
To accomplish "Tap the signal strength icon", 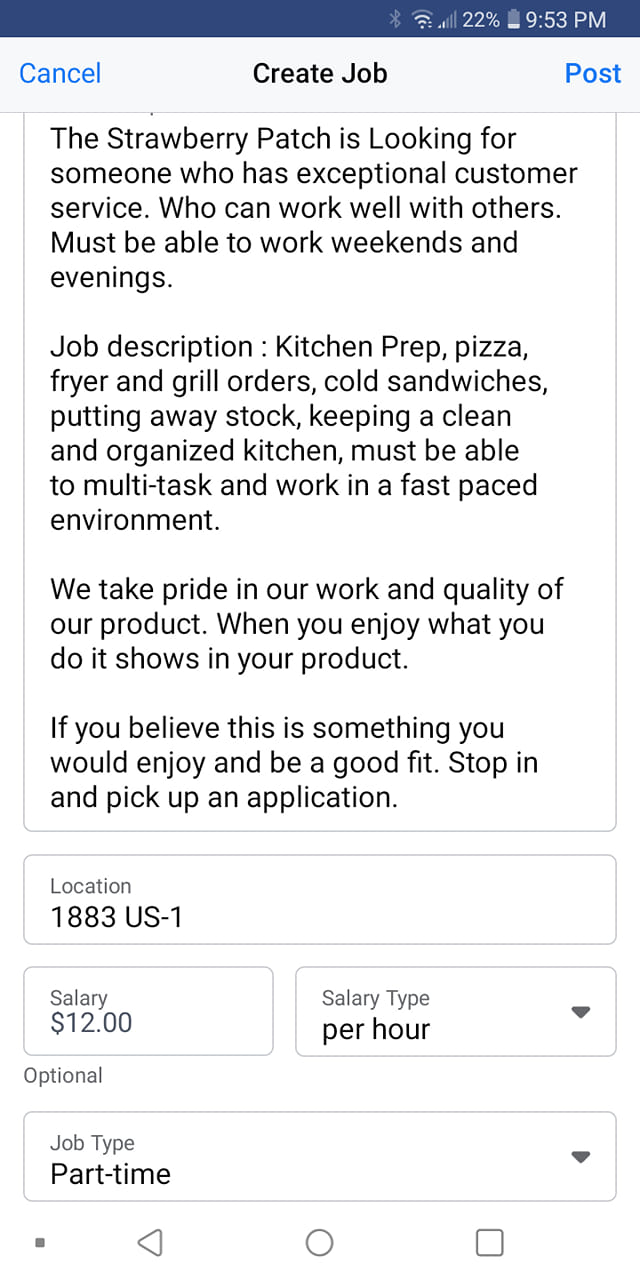I will 447,19.
